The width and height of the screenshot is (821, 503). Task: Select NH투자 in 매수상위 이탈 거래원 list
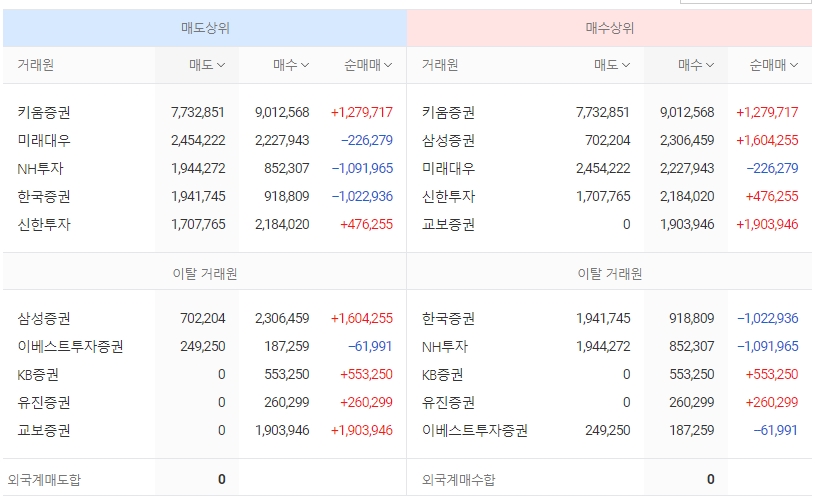[x=445, y=346]
